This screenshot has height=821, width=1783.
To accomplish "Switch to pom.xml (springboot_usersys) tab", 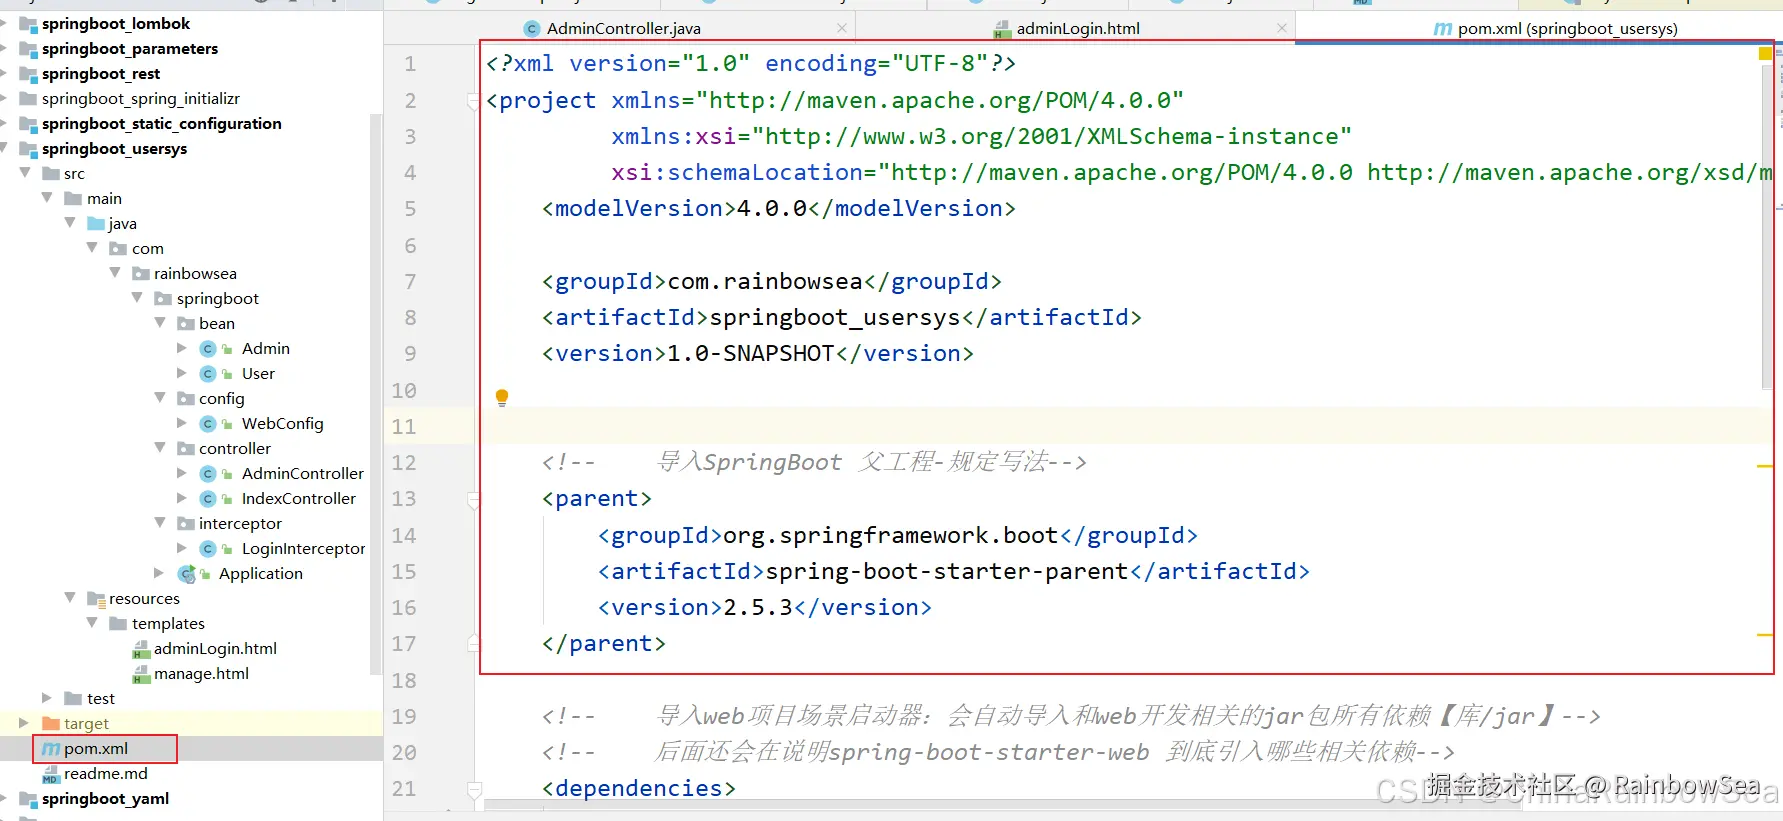I will 1567,28.
